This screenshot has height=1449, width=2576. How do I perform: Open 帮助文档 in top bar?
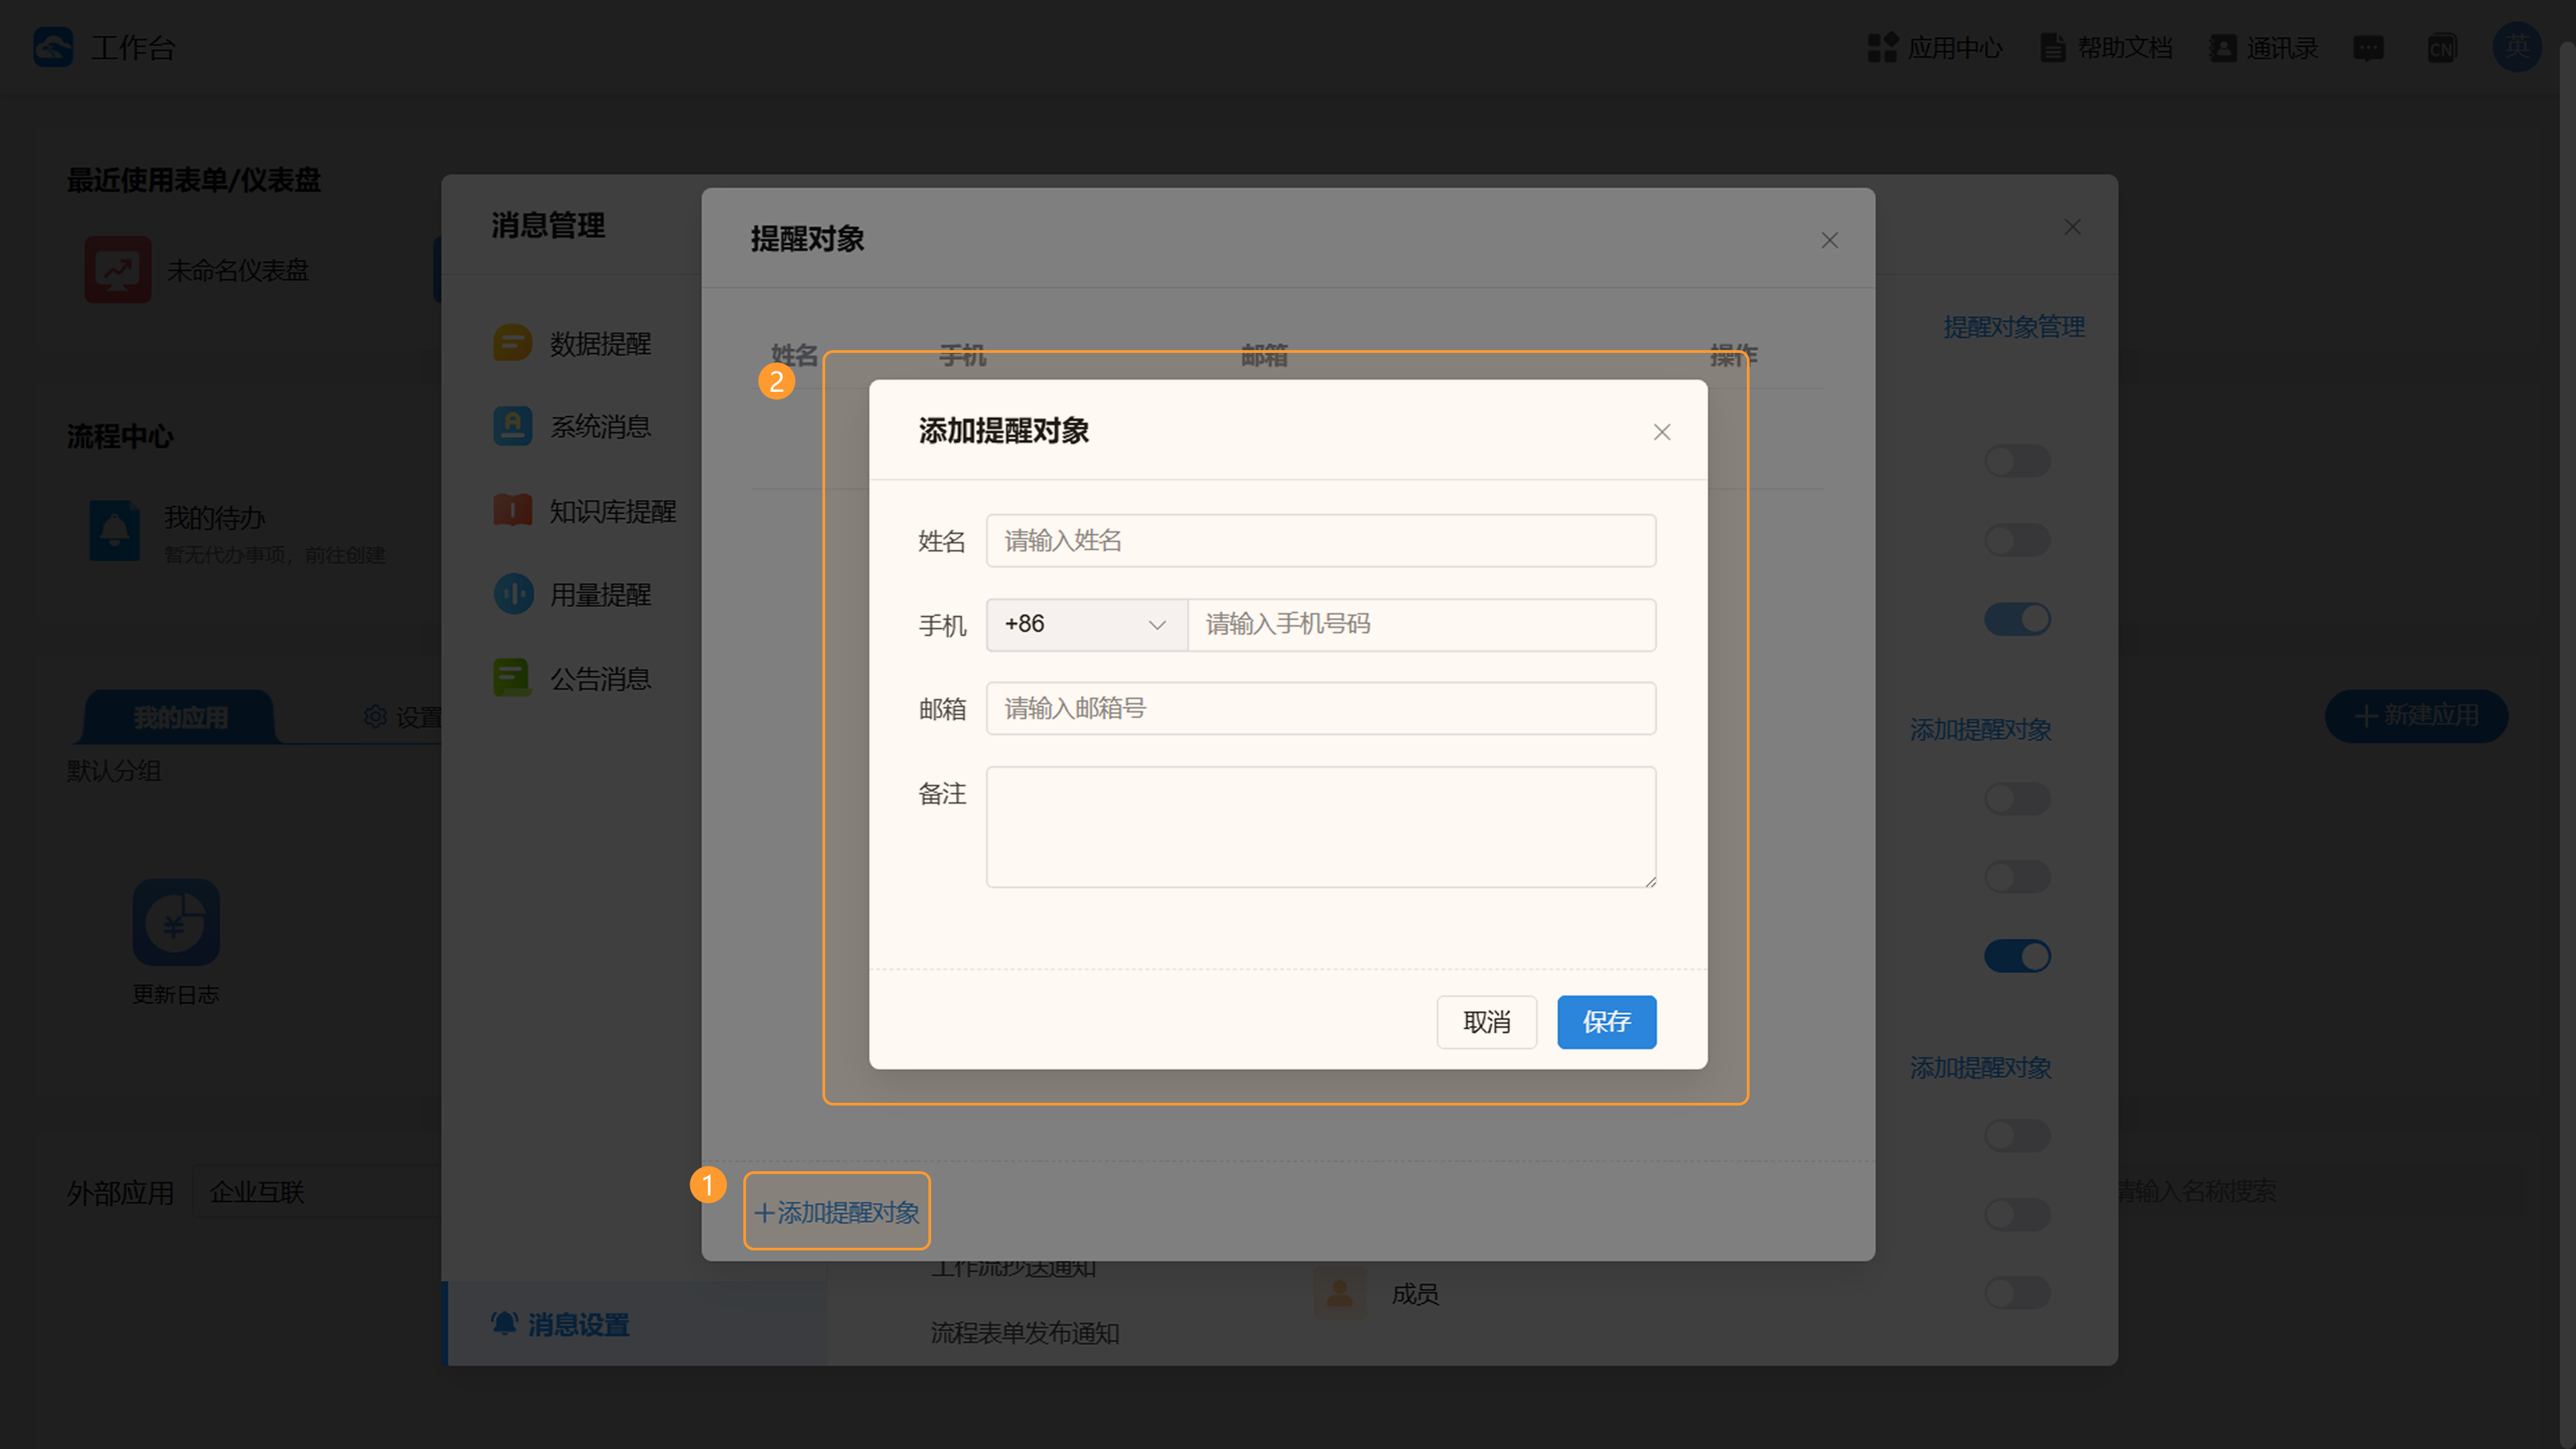click(2106, 47)
